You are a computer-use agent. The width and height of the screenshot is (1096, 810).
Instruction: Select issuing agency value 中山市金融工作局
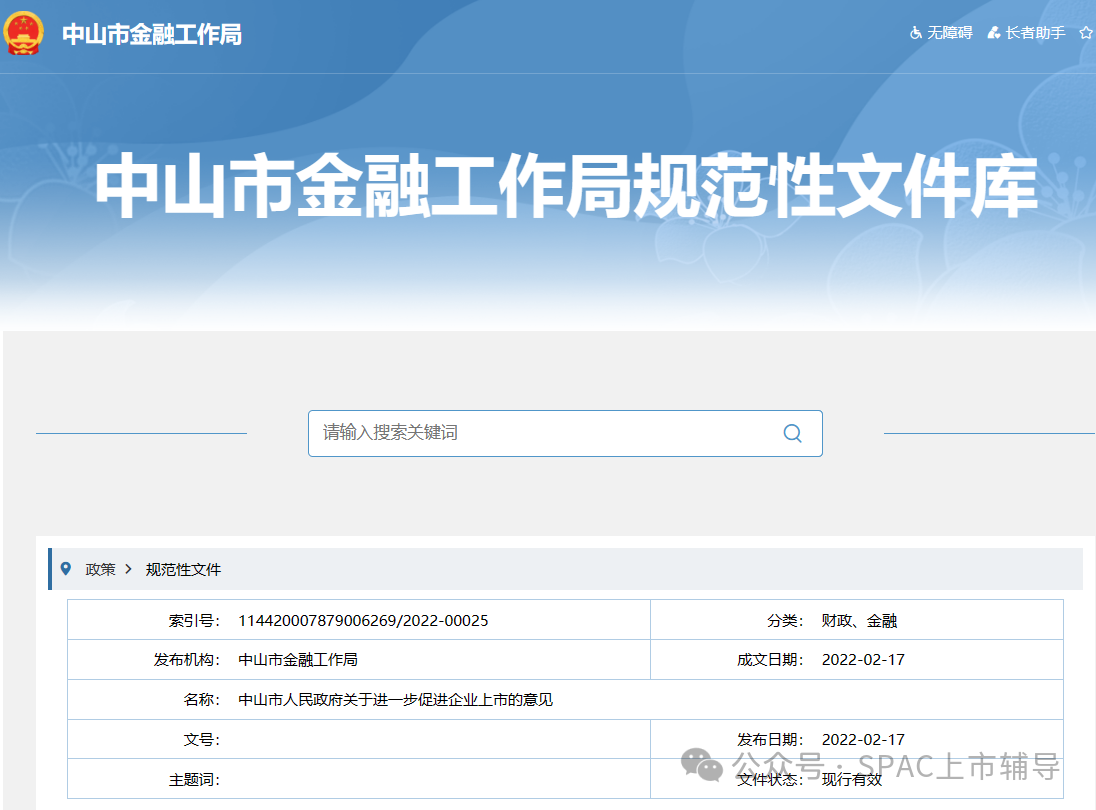[x=298, y=660]
